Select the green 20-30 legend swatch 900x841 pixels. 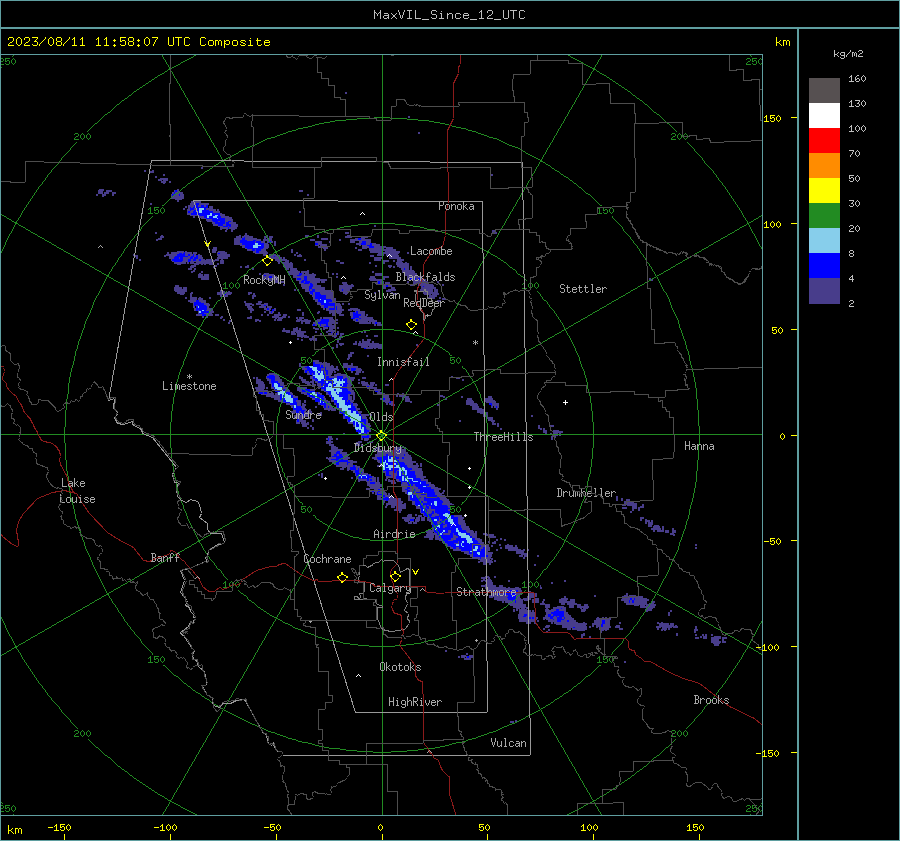(x=824, y=216)
